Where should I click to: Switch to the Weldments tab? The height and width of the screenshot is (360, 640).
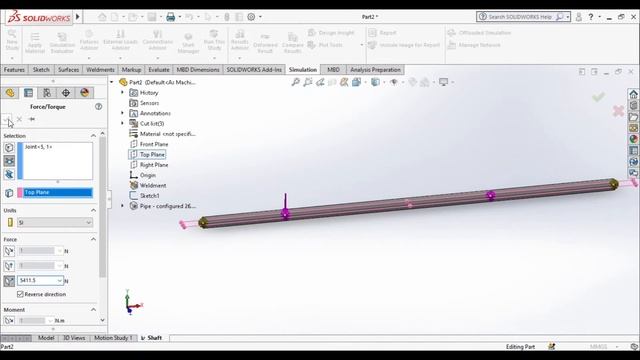[100, 70]
